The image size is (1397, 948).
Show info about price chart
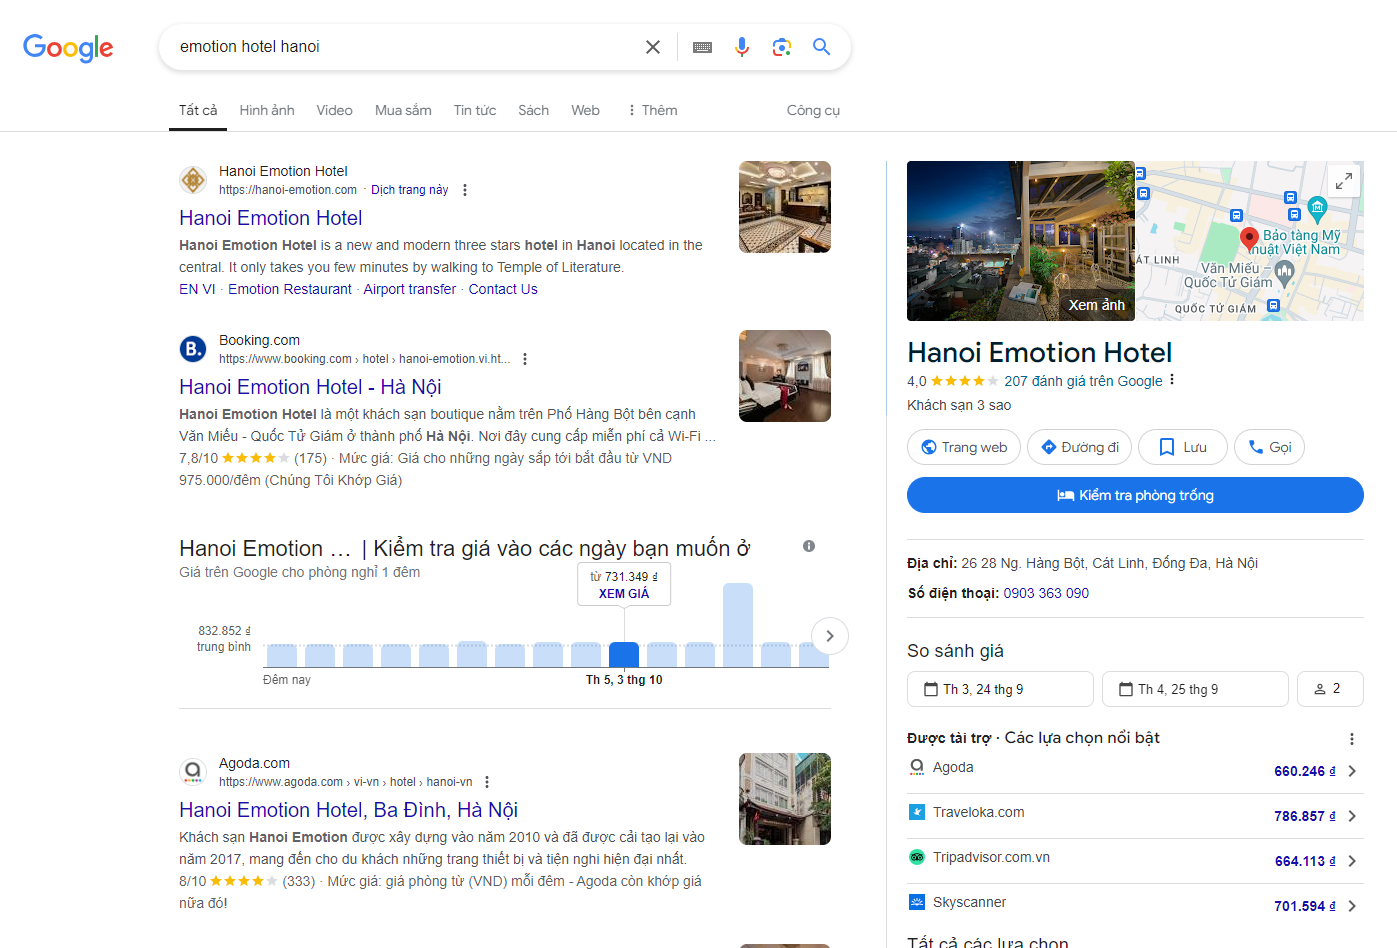[809, 546]
